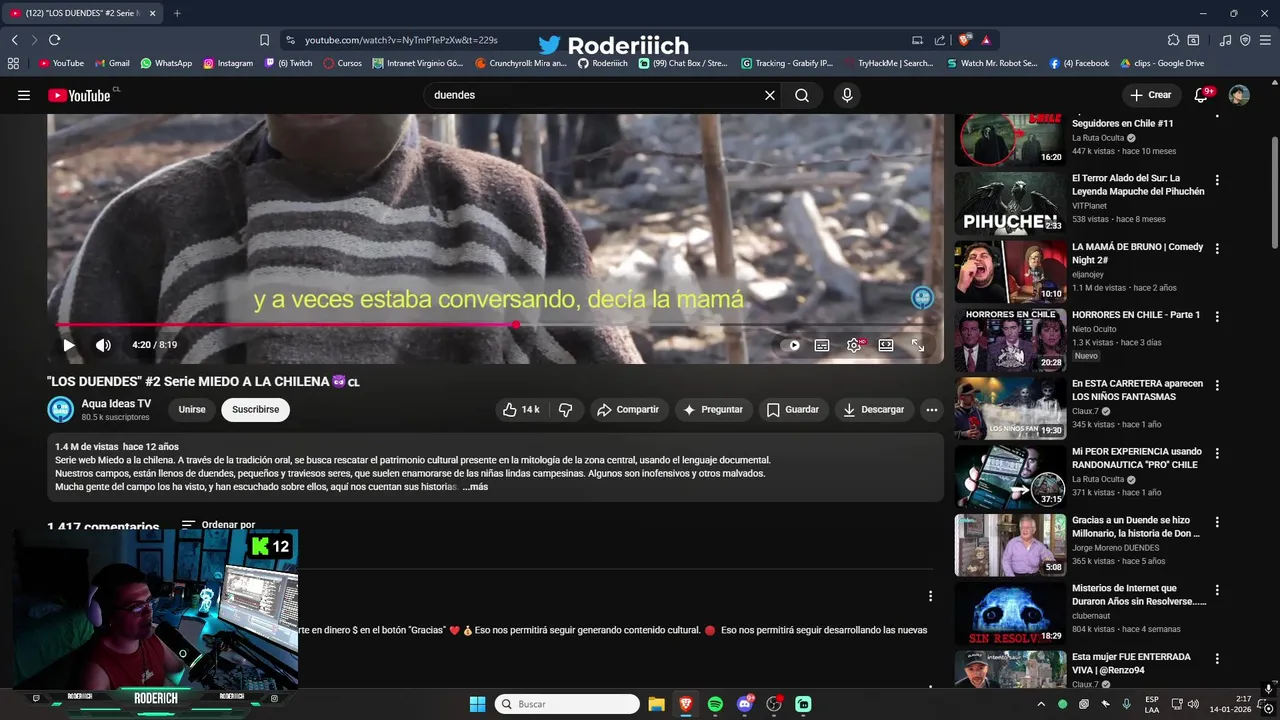Go back in browser history
Screen dimensions: 1280x720
[x=14, y=40]
